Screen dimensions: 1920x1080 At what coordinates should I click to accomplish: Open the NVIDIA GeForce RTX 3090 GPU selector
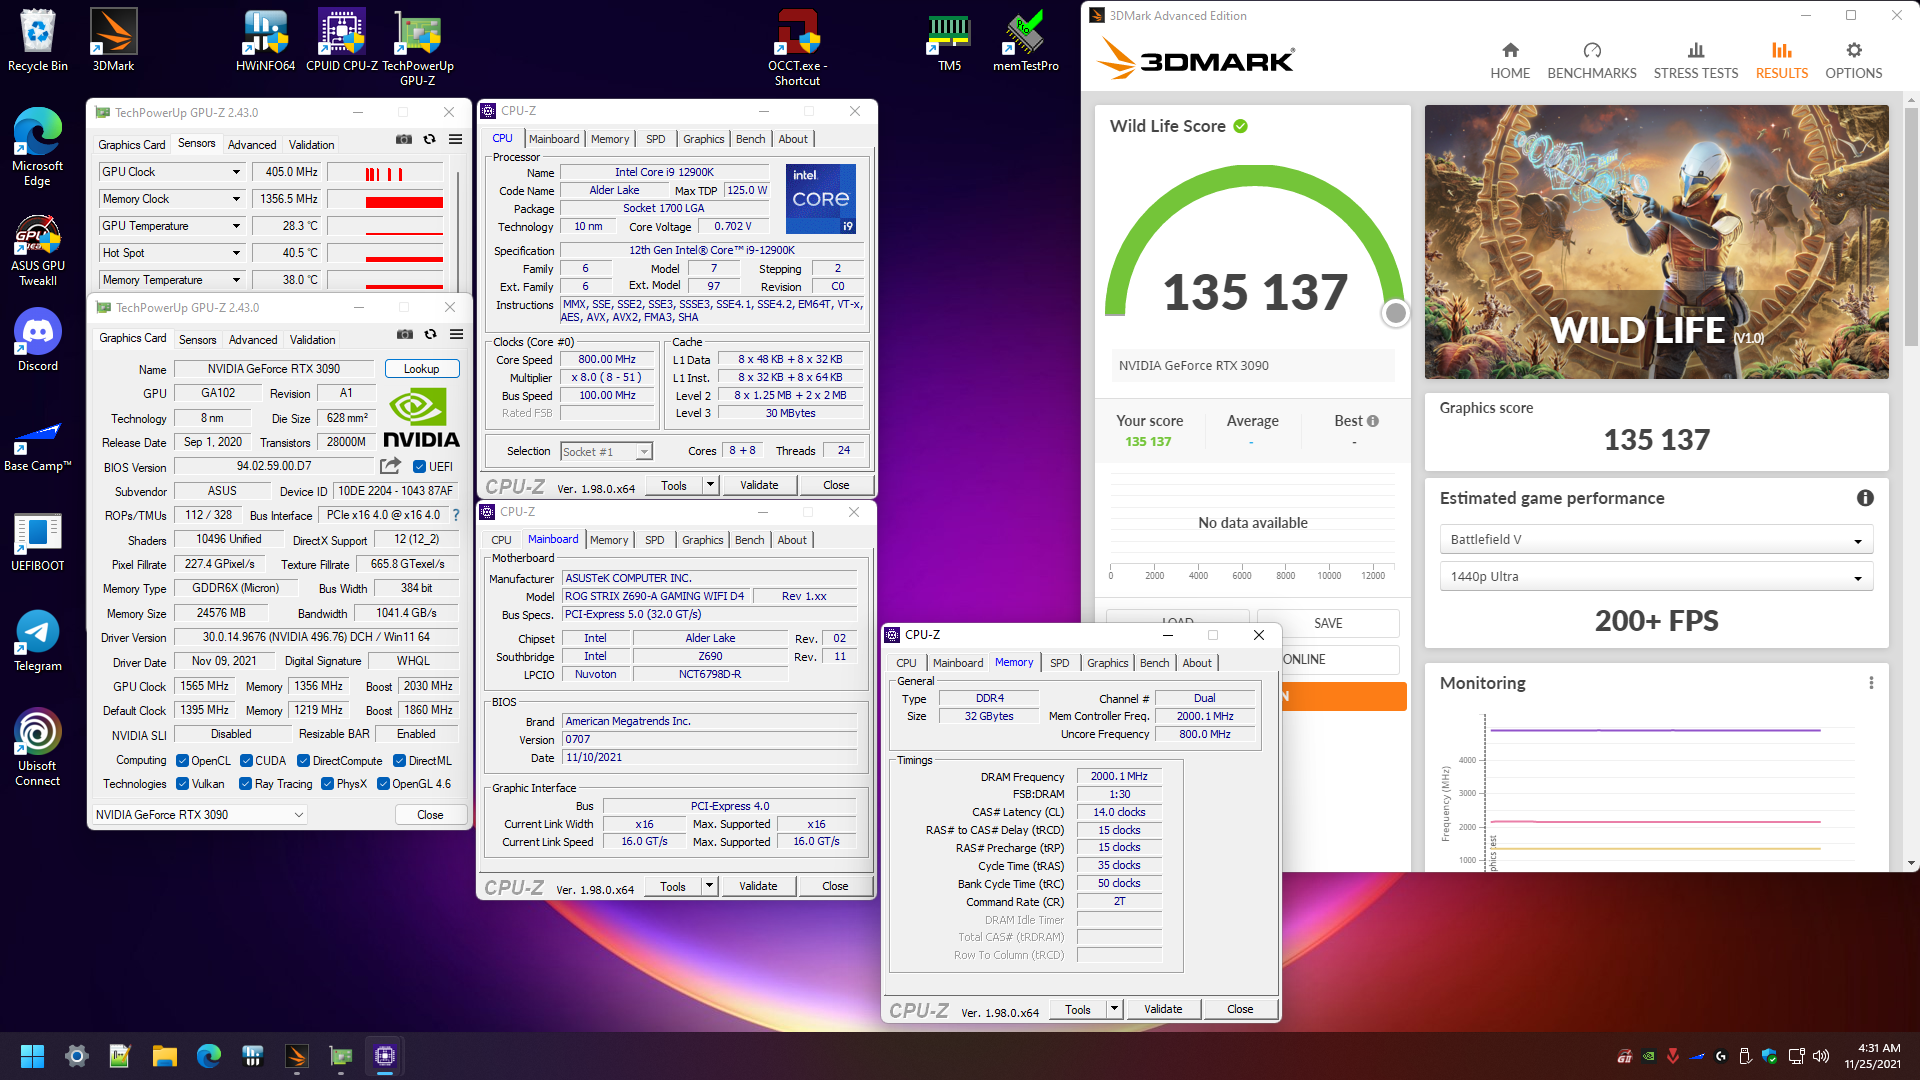click(199, 815)
